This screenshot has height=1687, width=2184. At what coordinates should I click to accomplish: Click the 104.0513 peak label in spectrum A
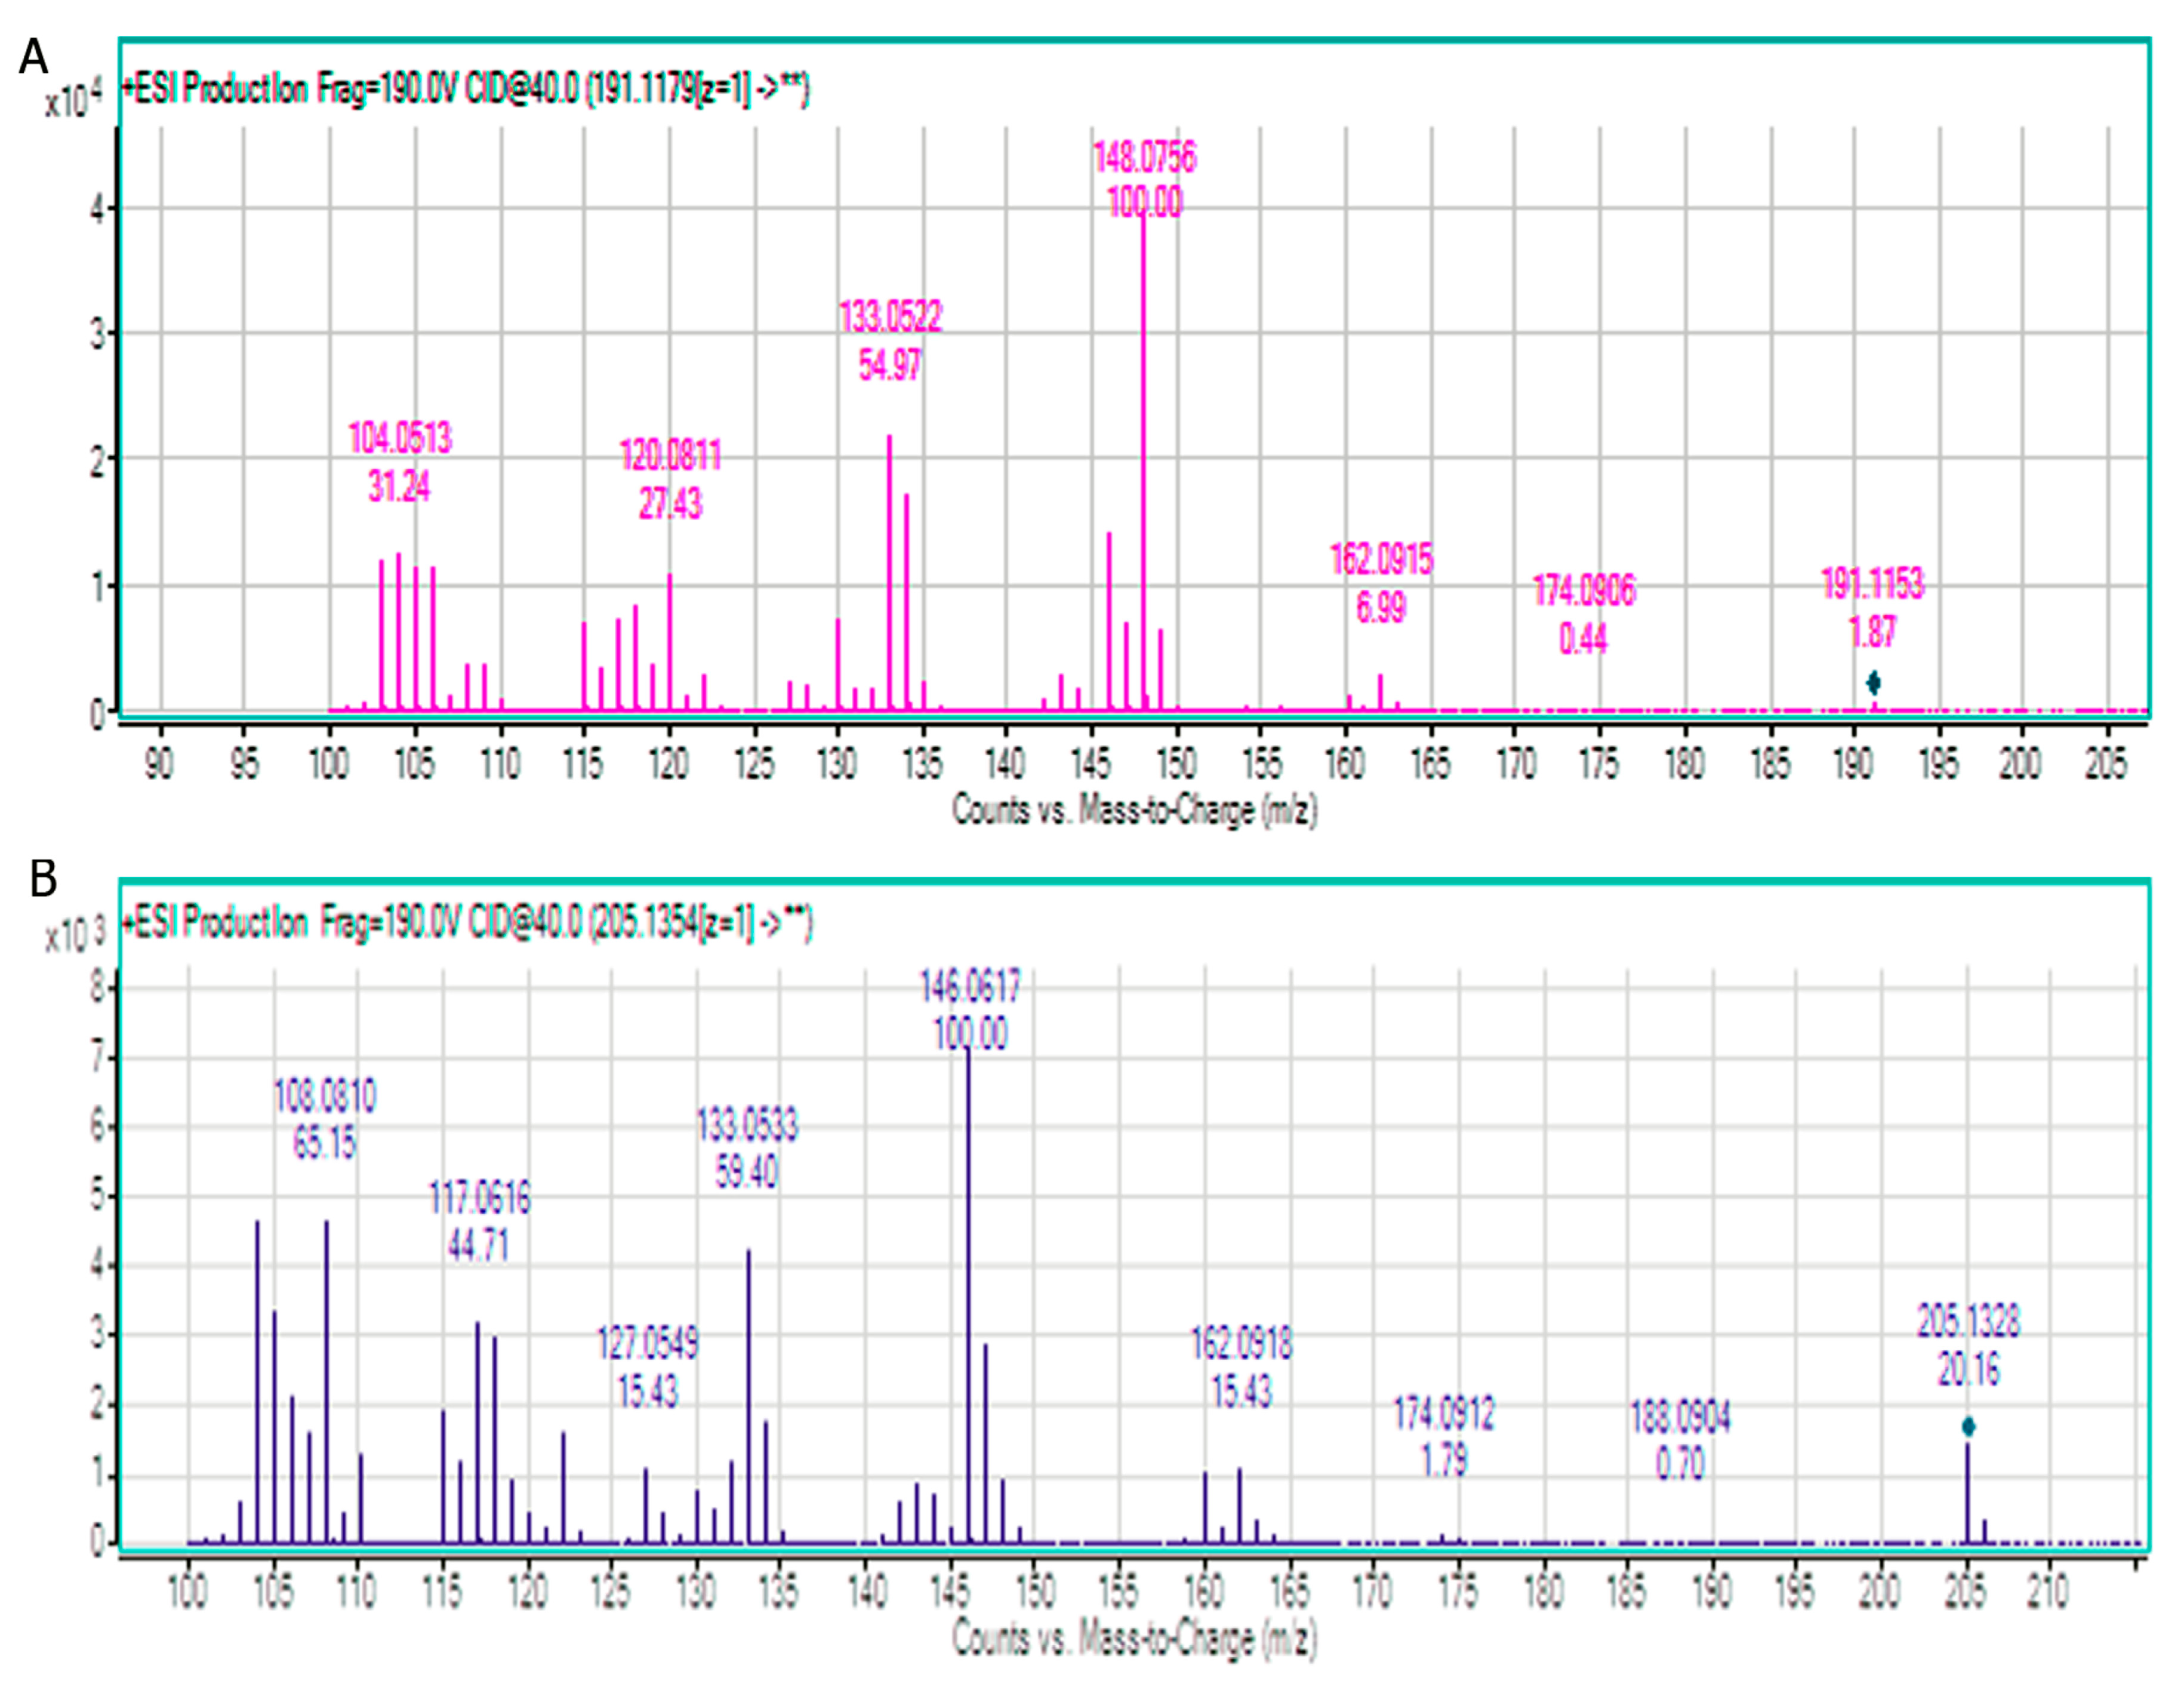click(x=400, y=438)
